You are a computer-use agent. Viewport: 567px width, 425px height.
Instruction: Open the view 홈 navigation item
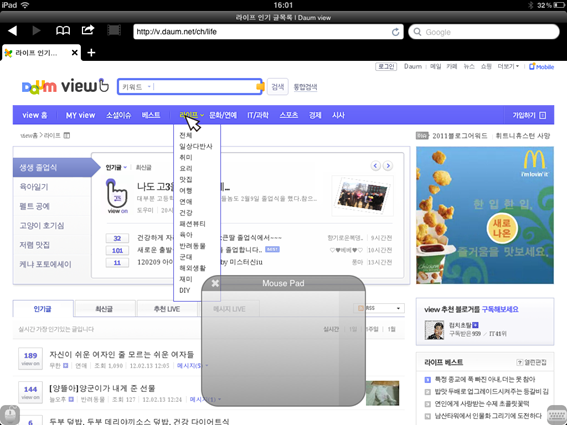pyautogui.click(x=35, y=115)
